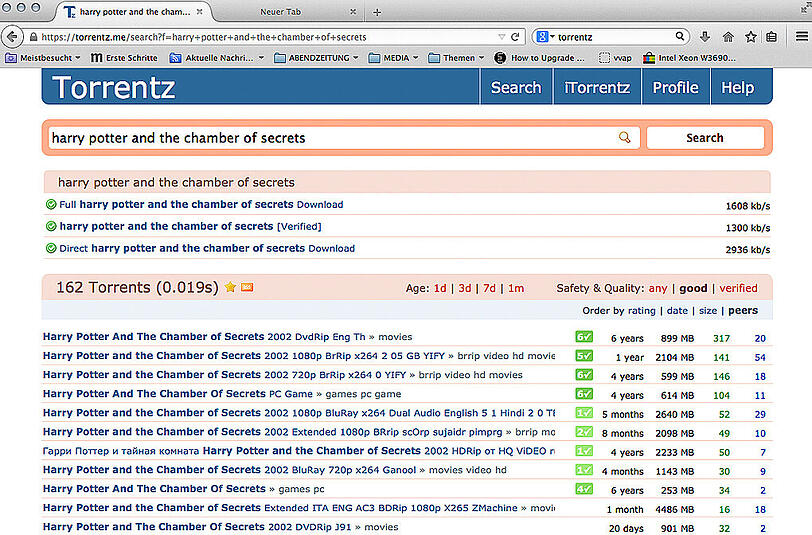This screenshot has width=812, height=535.
Task: Order results by rating
Action: tap(642, 311)
